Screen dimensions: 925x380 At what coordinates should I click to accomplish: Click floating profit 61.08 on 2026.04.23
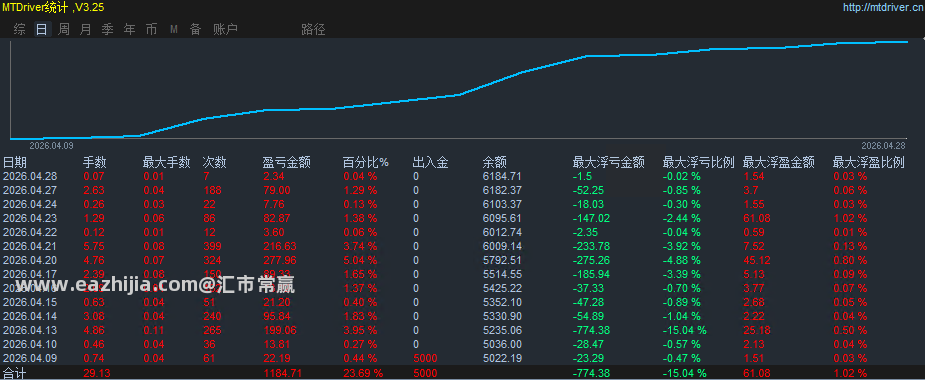756,218
